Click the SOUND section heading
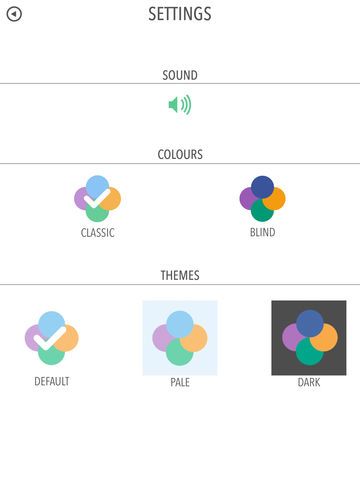The image size is (360, 480). 180,75
